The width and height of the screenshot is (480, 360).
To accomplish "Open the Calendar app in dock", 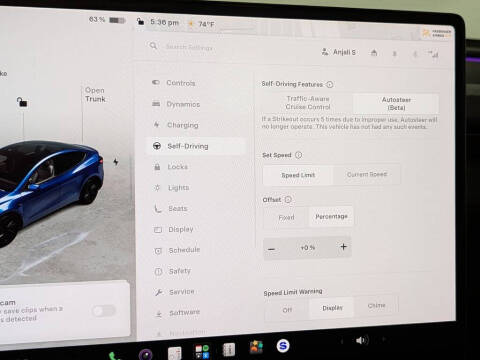I will pos(174,353).
